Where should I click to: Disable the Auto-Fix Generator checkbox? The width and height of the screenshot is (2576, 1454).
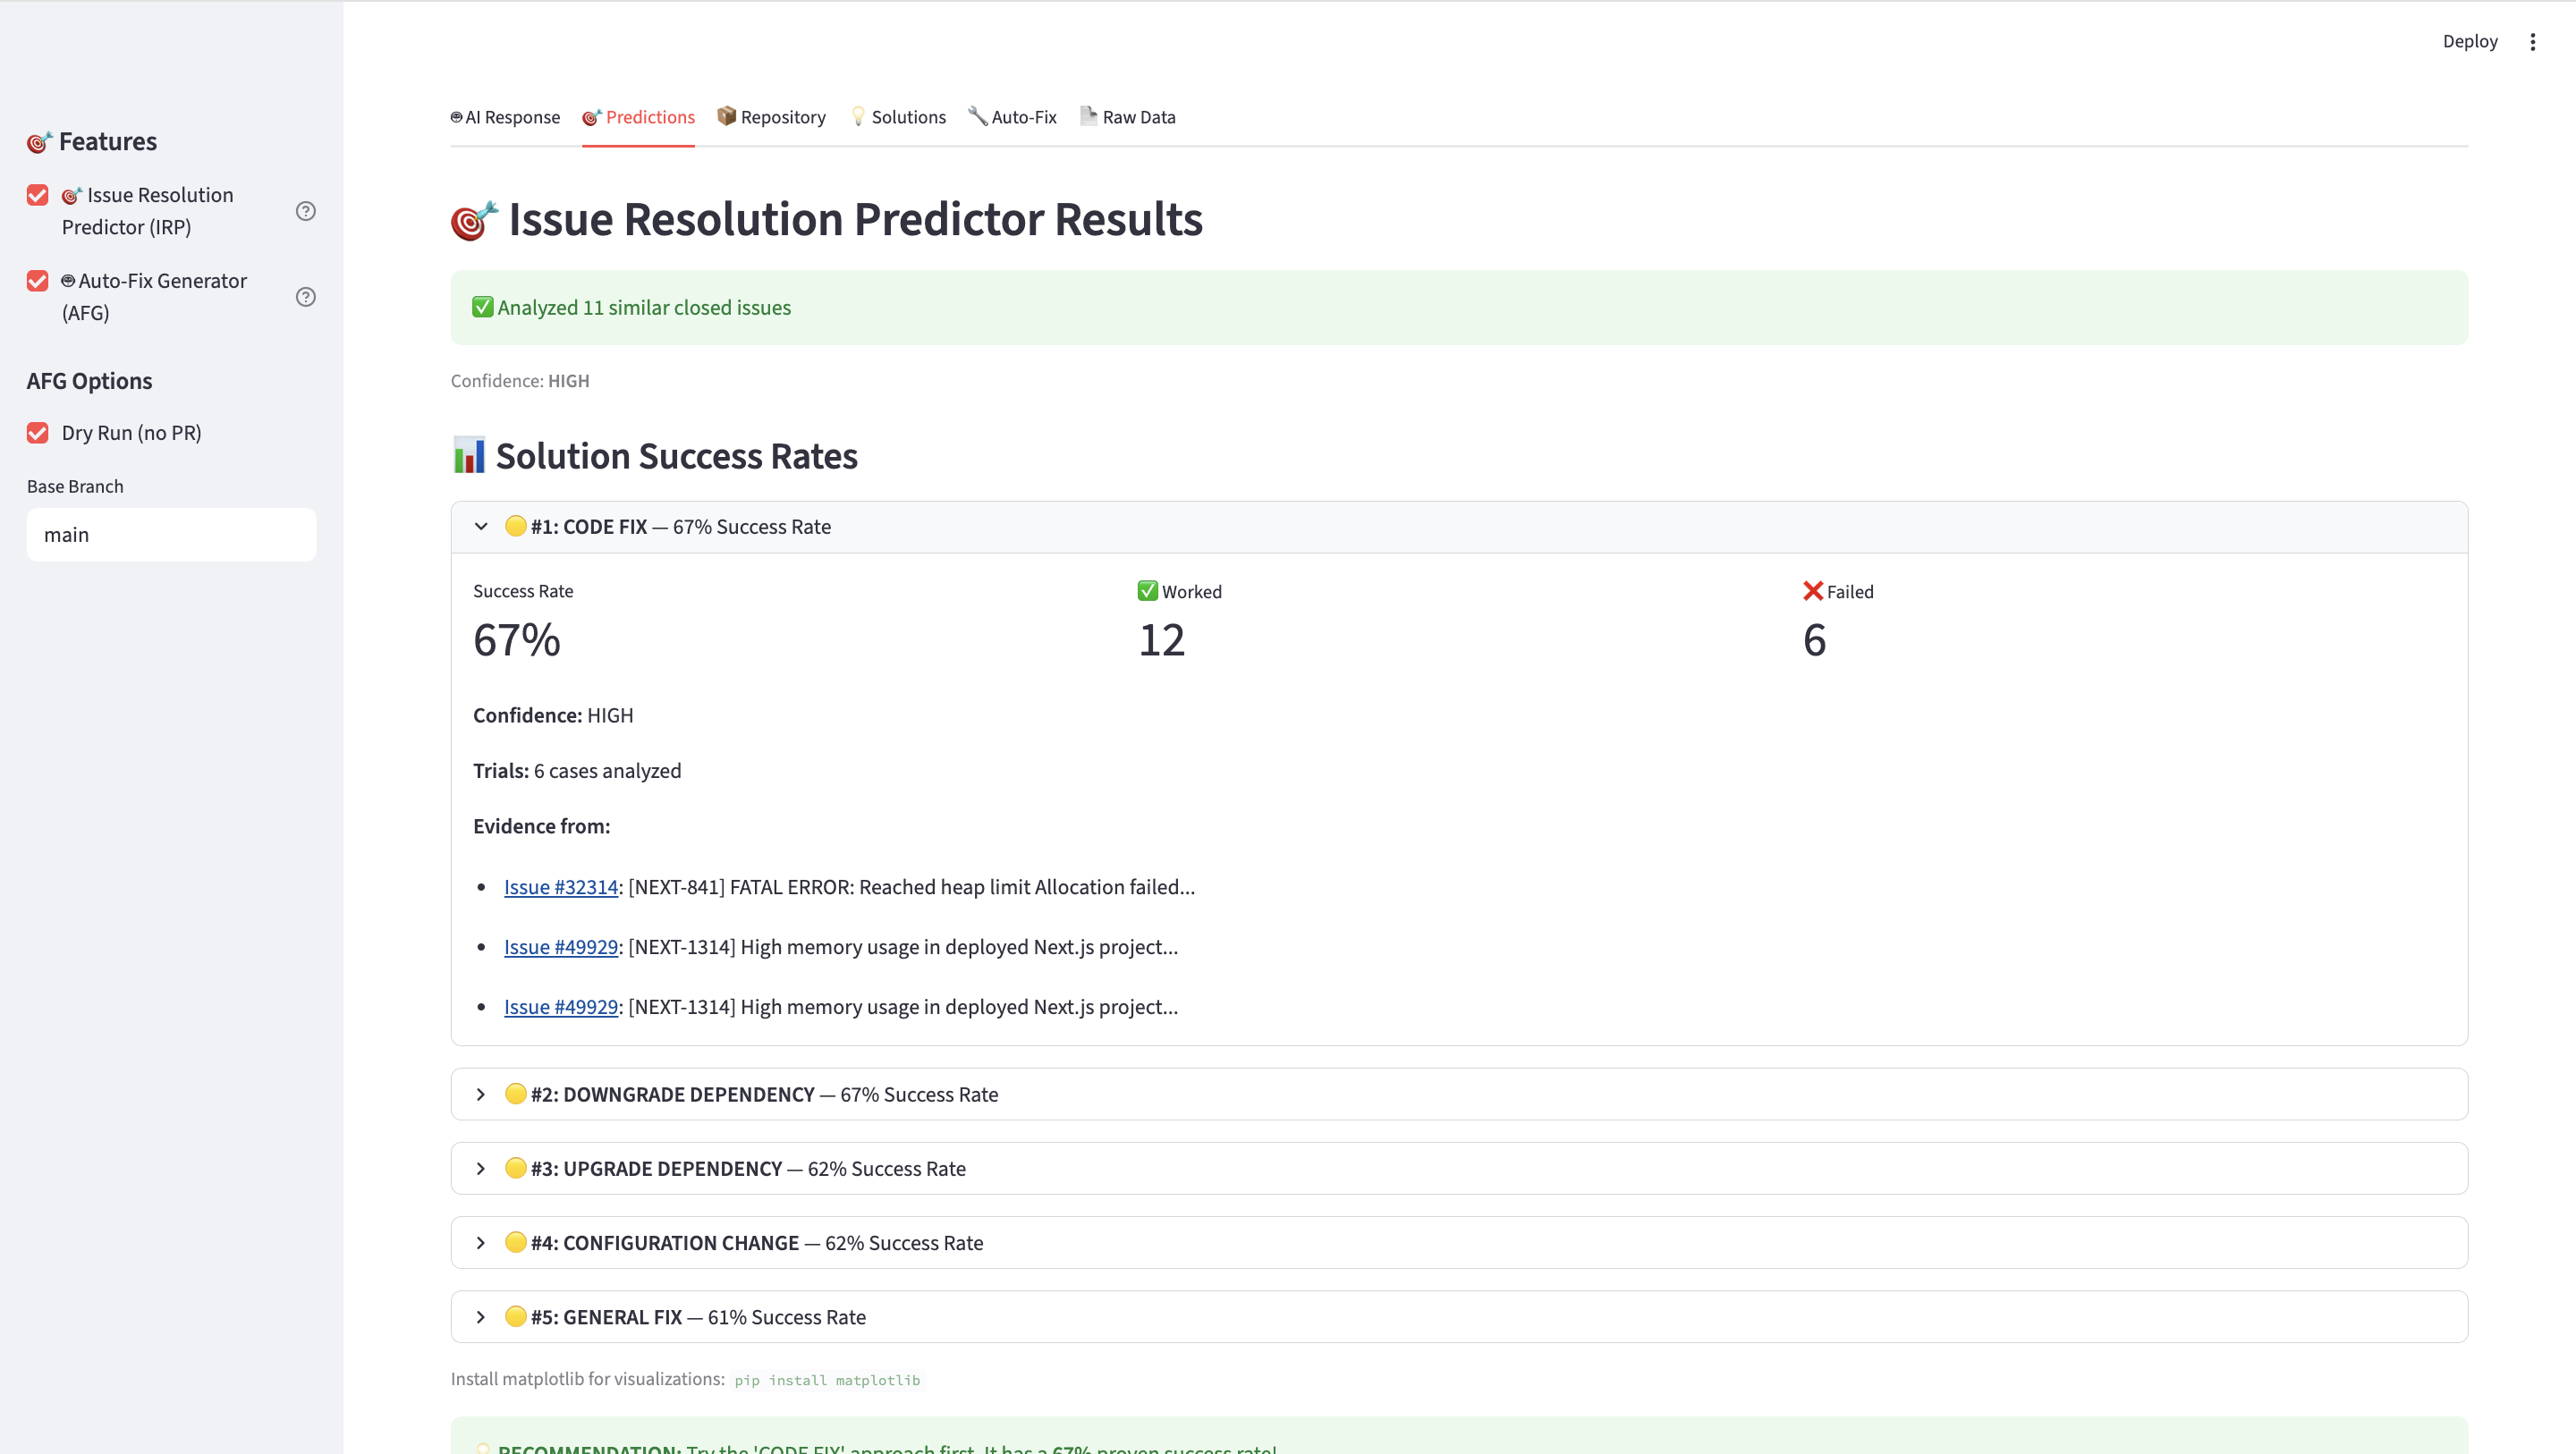(x=38, y=281)
